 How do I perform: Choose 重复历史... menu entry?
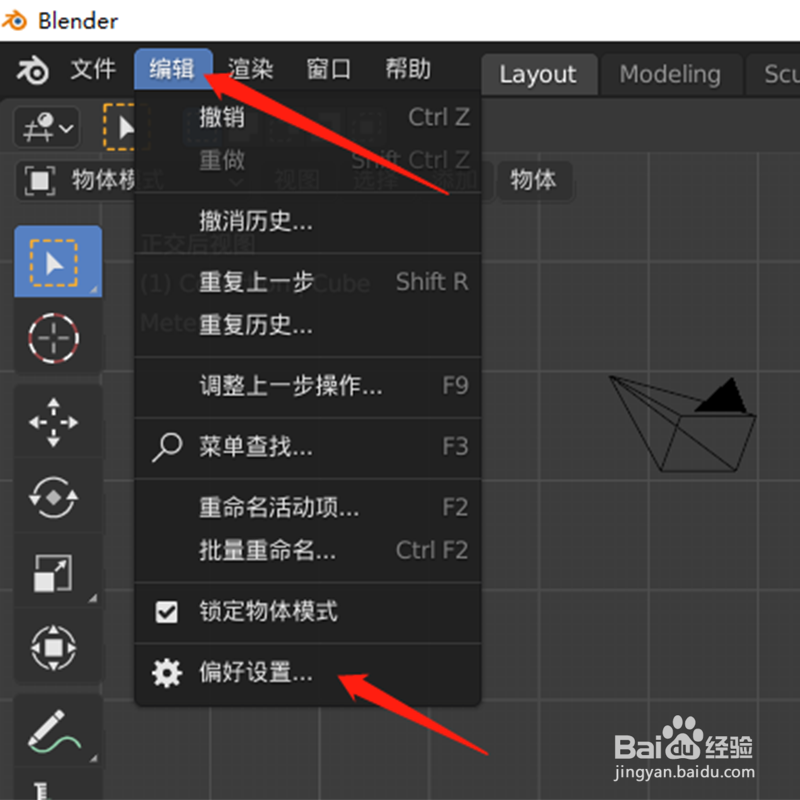click(308, 325)
